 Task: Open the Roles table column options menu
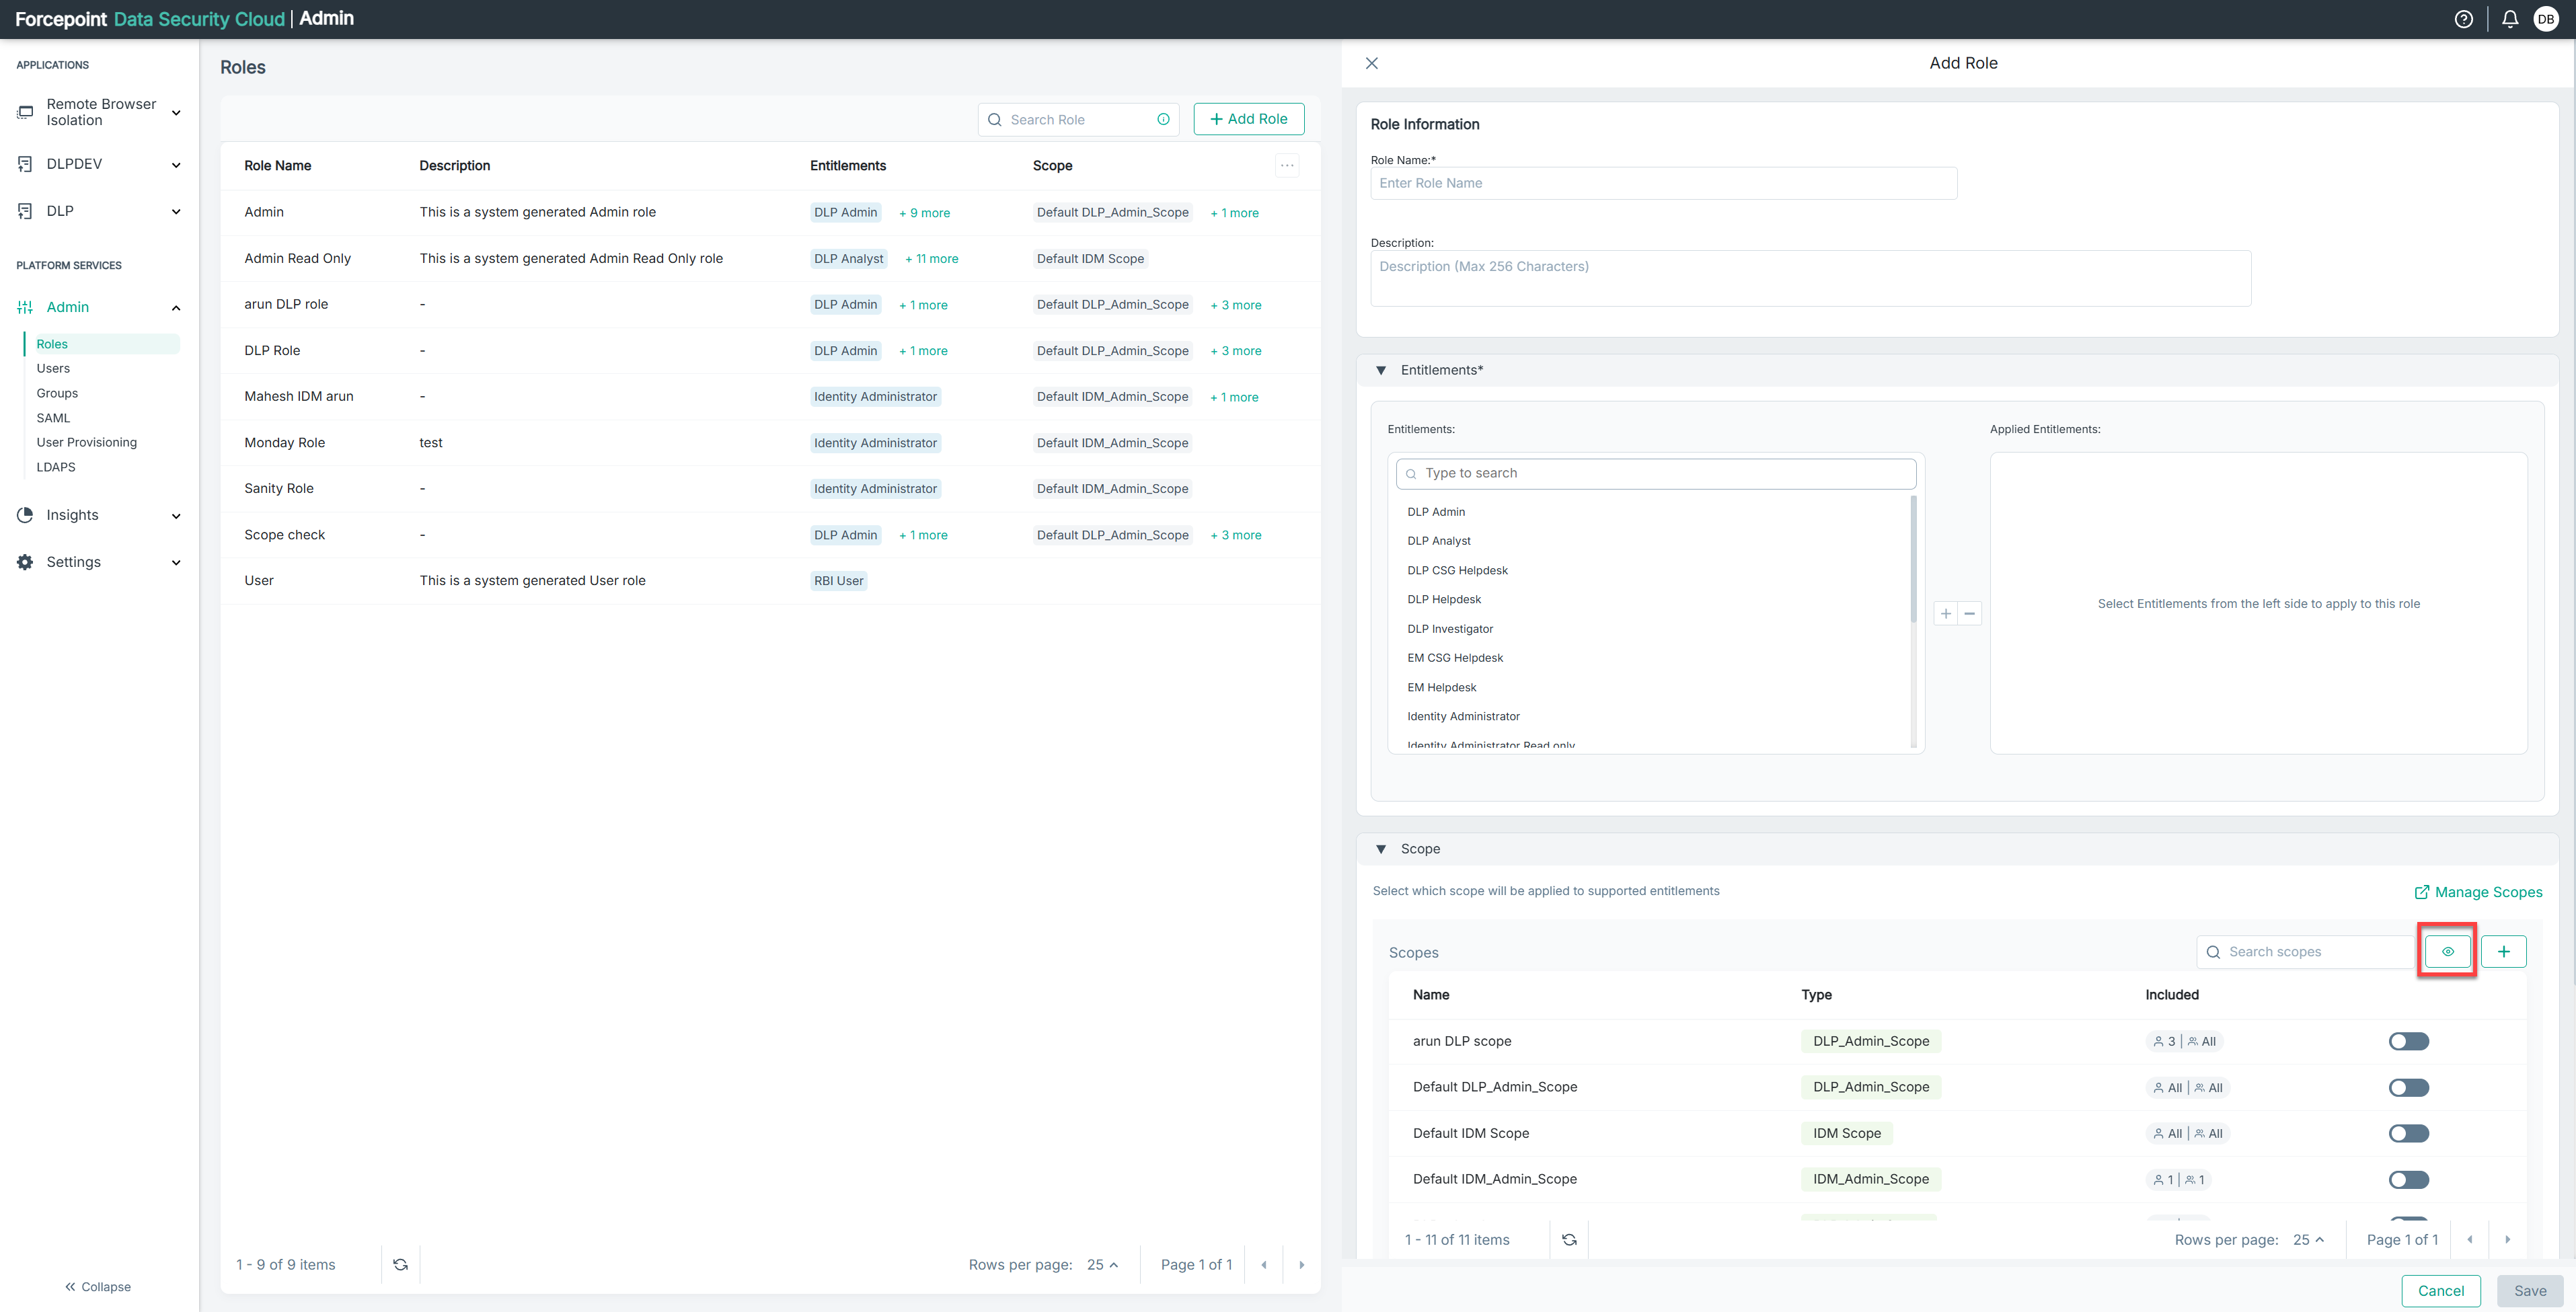(1287, 166)
